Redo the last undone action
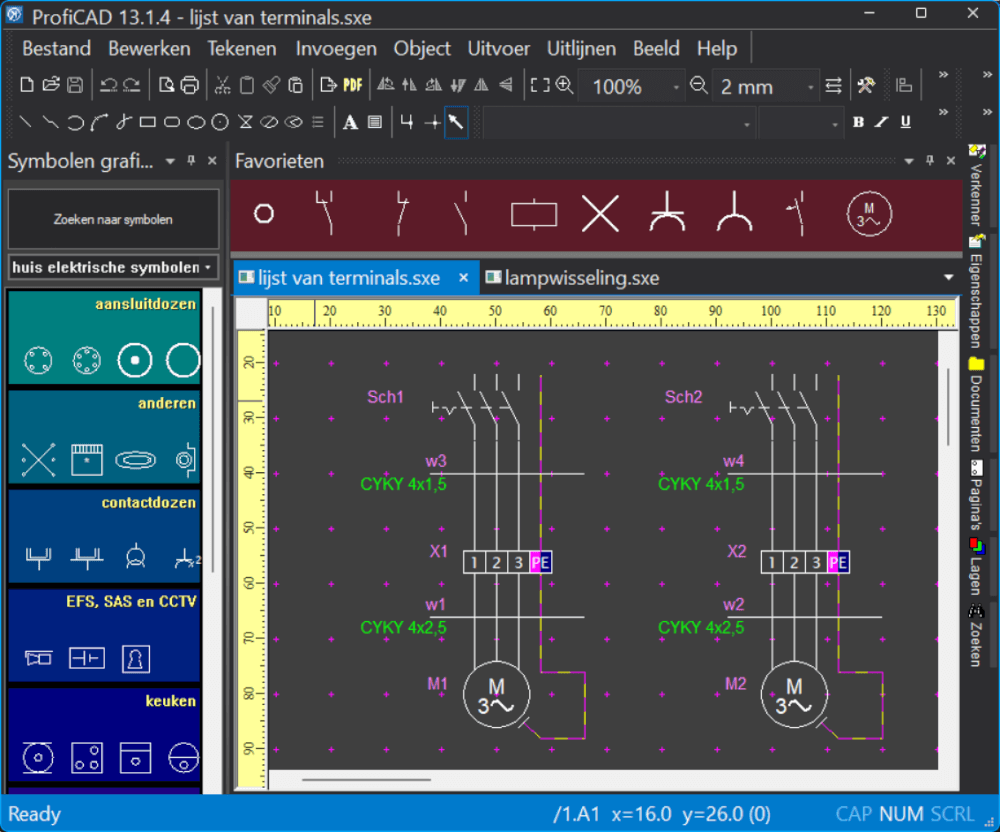This screenshot has height=832, width=1000. click(131, 85)
